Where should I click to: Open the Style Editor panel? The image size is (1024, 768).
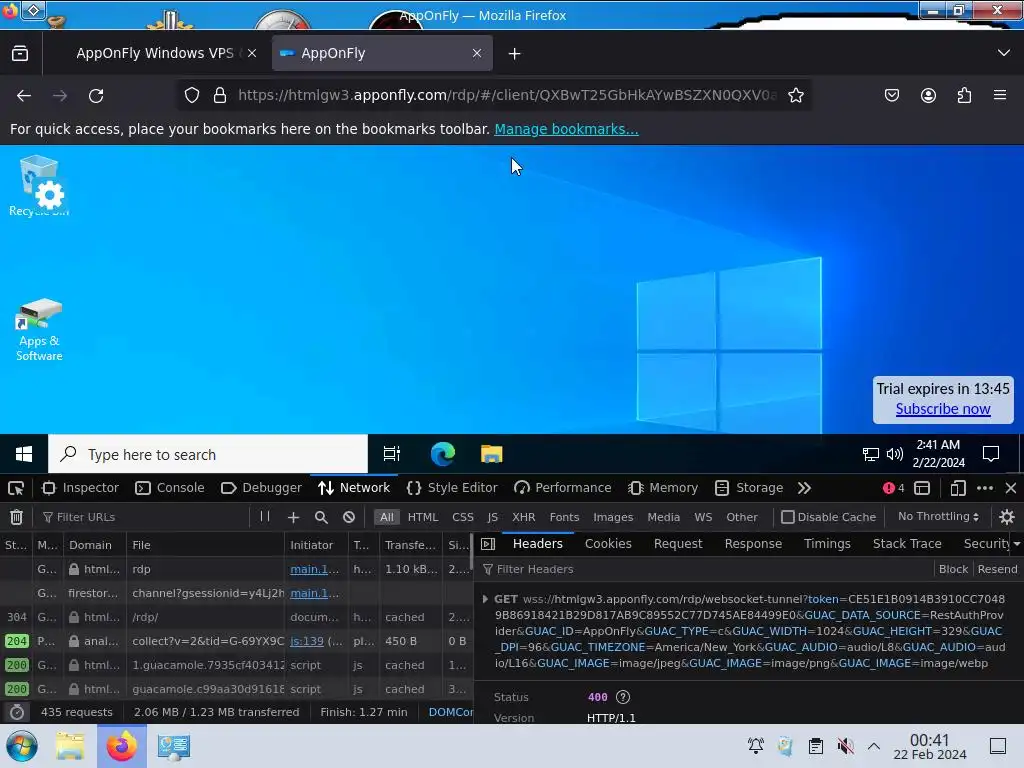click(452, 488)
